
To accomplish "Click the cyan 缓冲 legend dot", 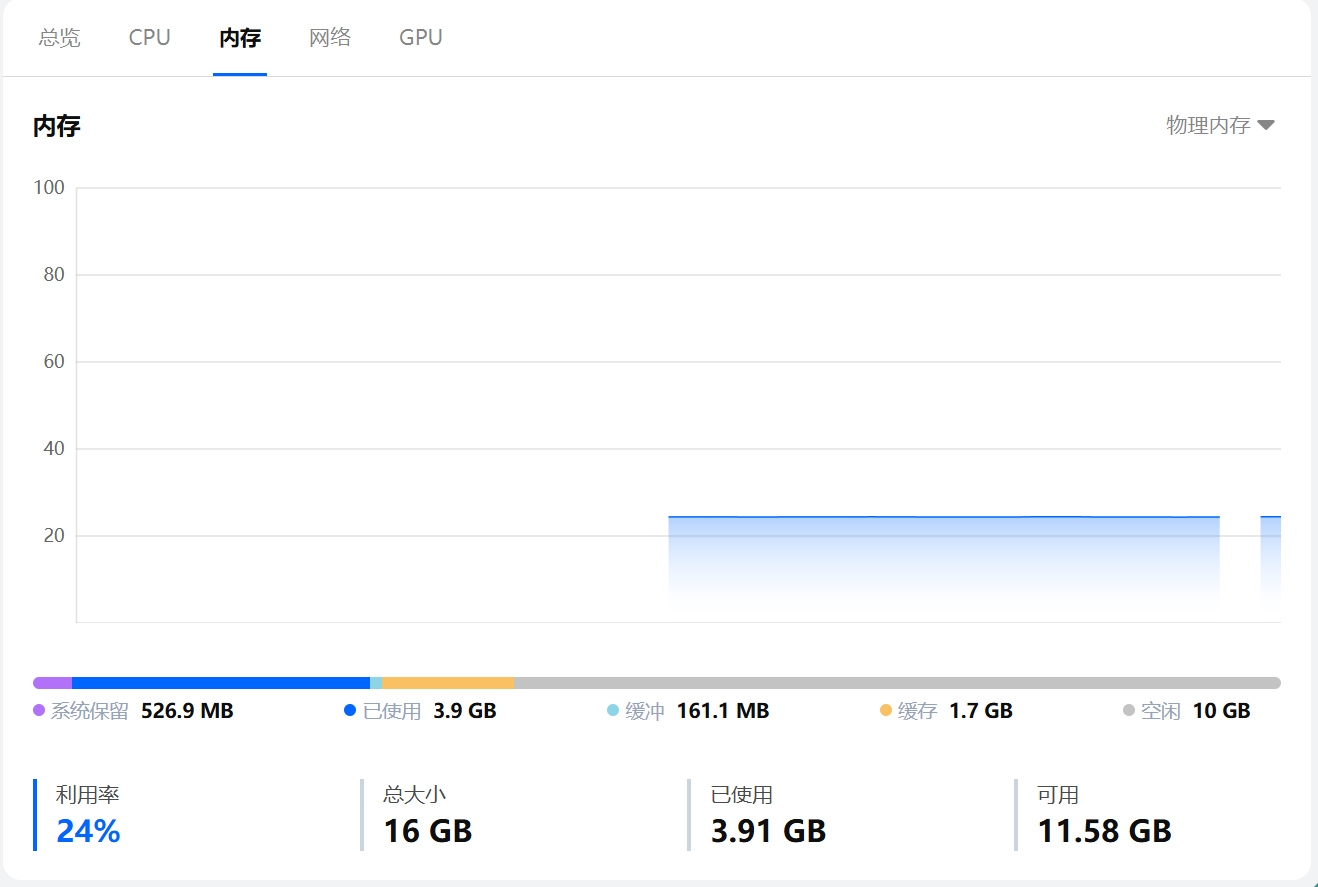I will pyautogui.click(x=613, y=710).
